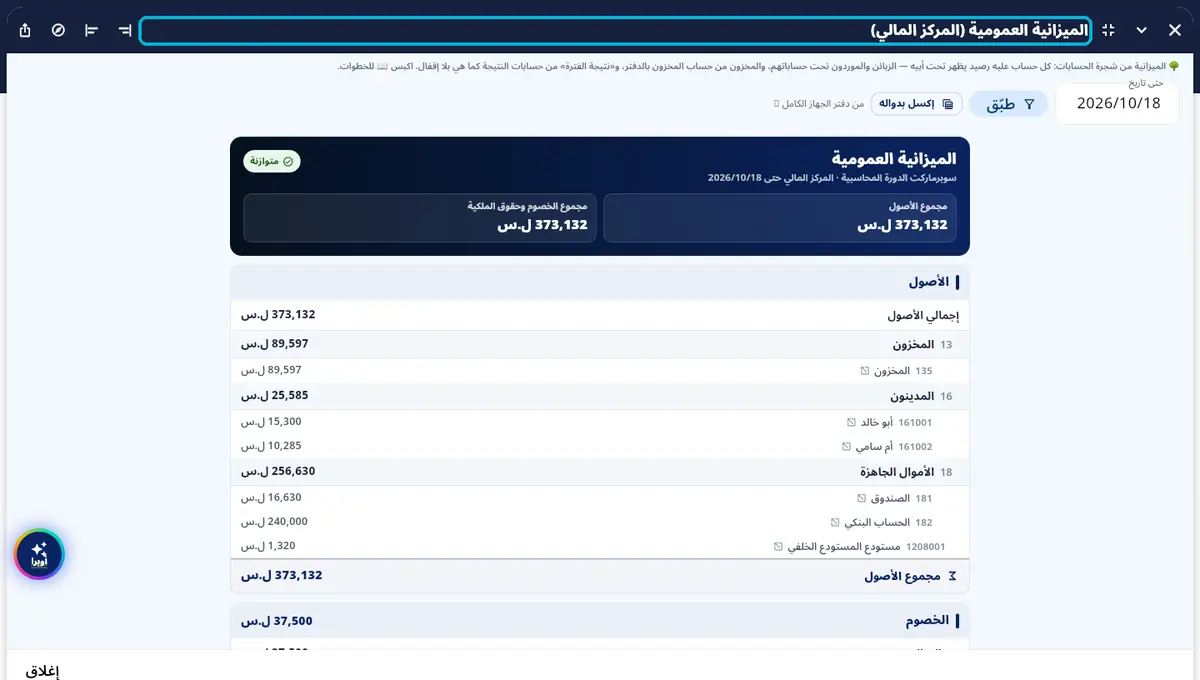1200x680 pixels.
Task: Click the 15,300 ل.س amount for أبو خالد
Action: point(271,422)
